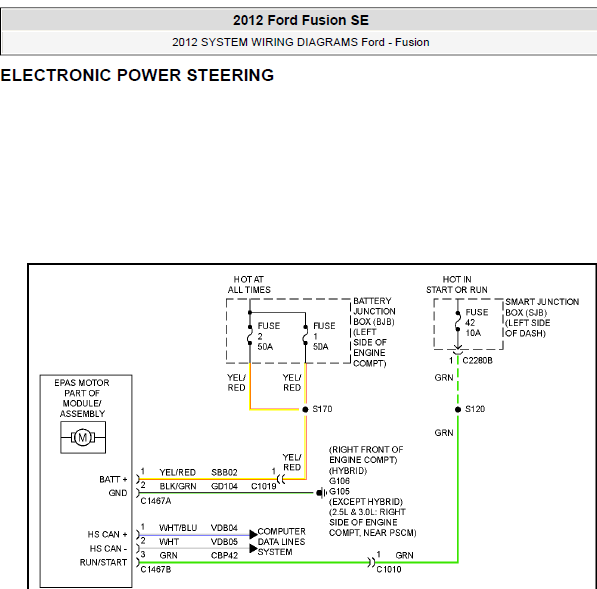
Task: Click '(RIGHT FRONT OF ENGINE COMPT)' location note
Action: (366, 455)
